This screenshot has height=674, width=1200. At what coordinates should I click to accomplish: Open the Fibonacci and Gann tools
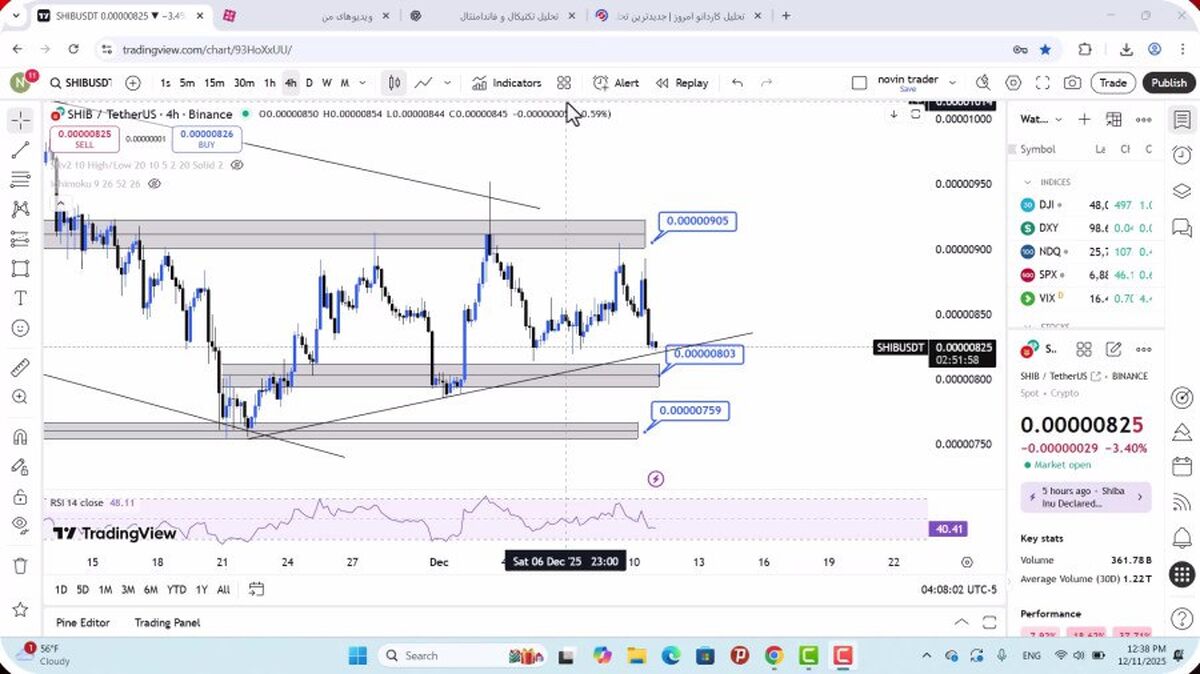click(x=20, y=180)
